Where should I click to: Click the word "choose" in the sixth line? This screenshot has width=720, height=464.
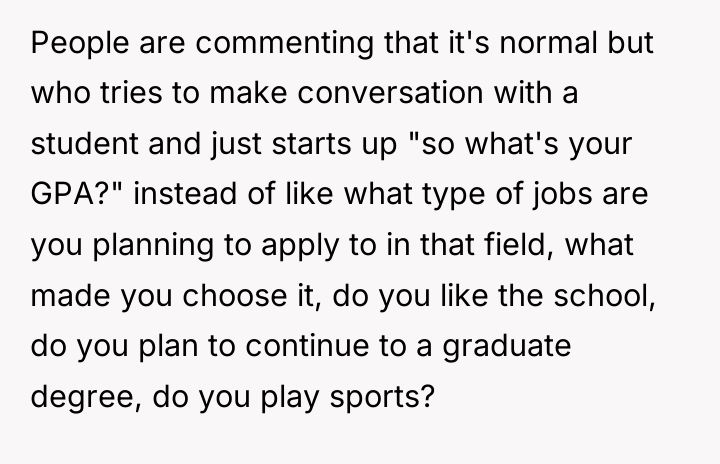(235, 295)
